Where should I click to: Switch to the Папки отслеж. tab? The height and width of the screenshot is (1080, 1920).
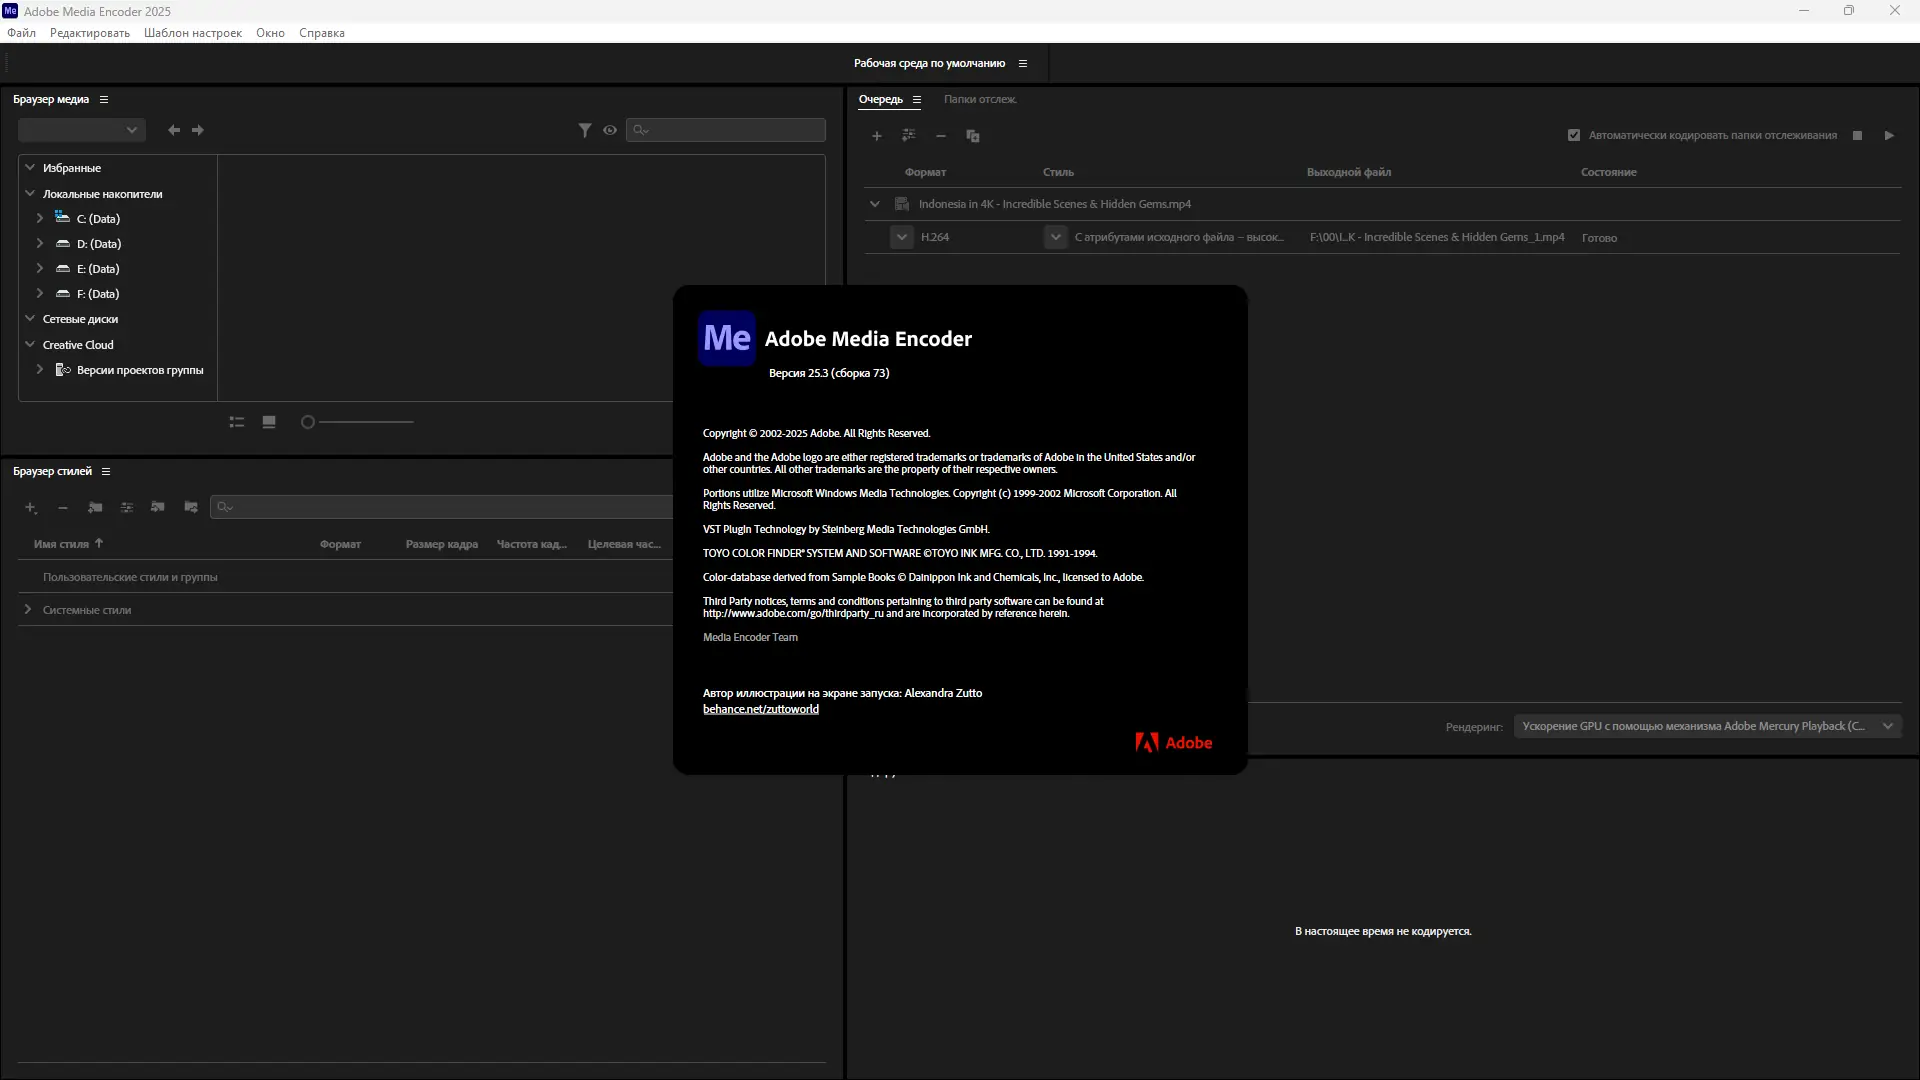tap(979, 99)
